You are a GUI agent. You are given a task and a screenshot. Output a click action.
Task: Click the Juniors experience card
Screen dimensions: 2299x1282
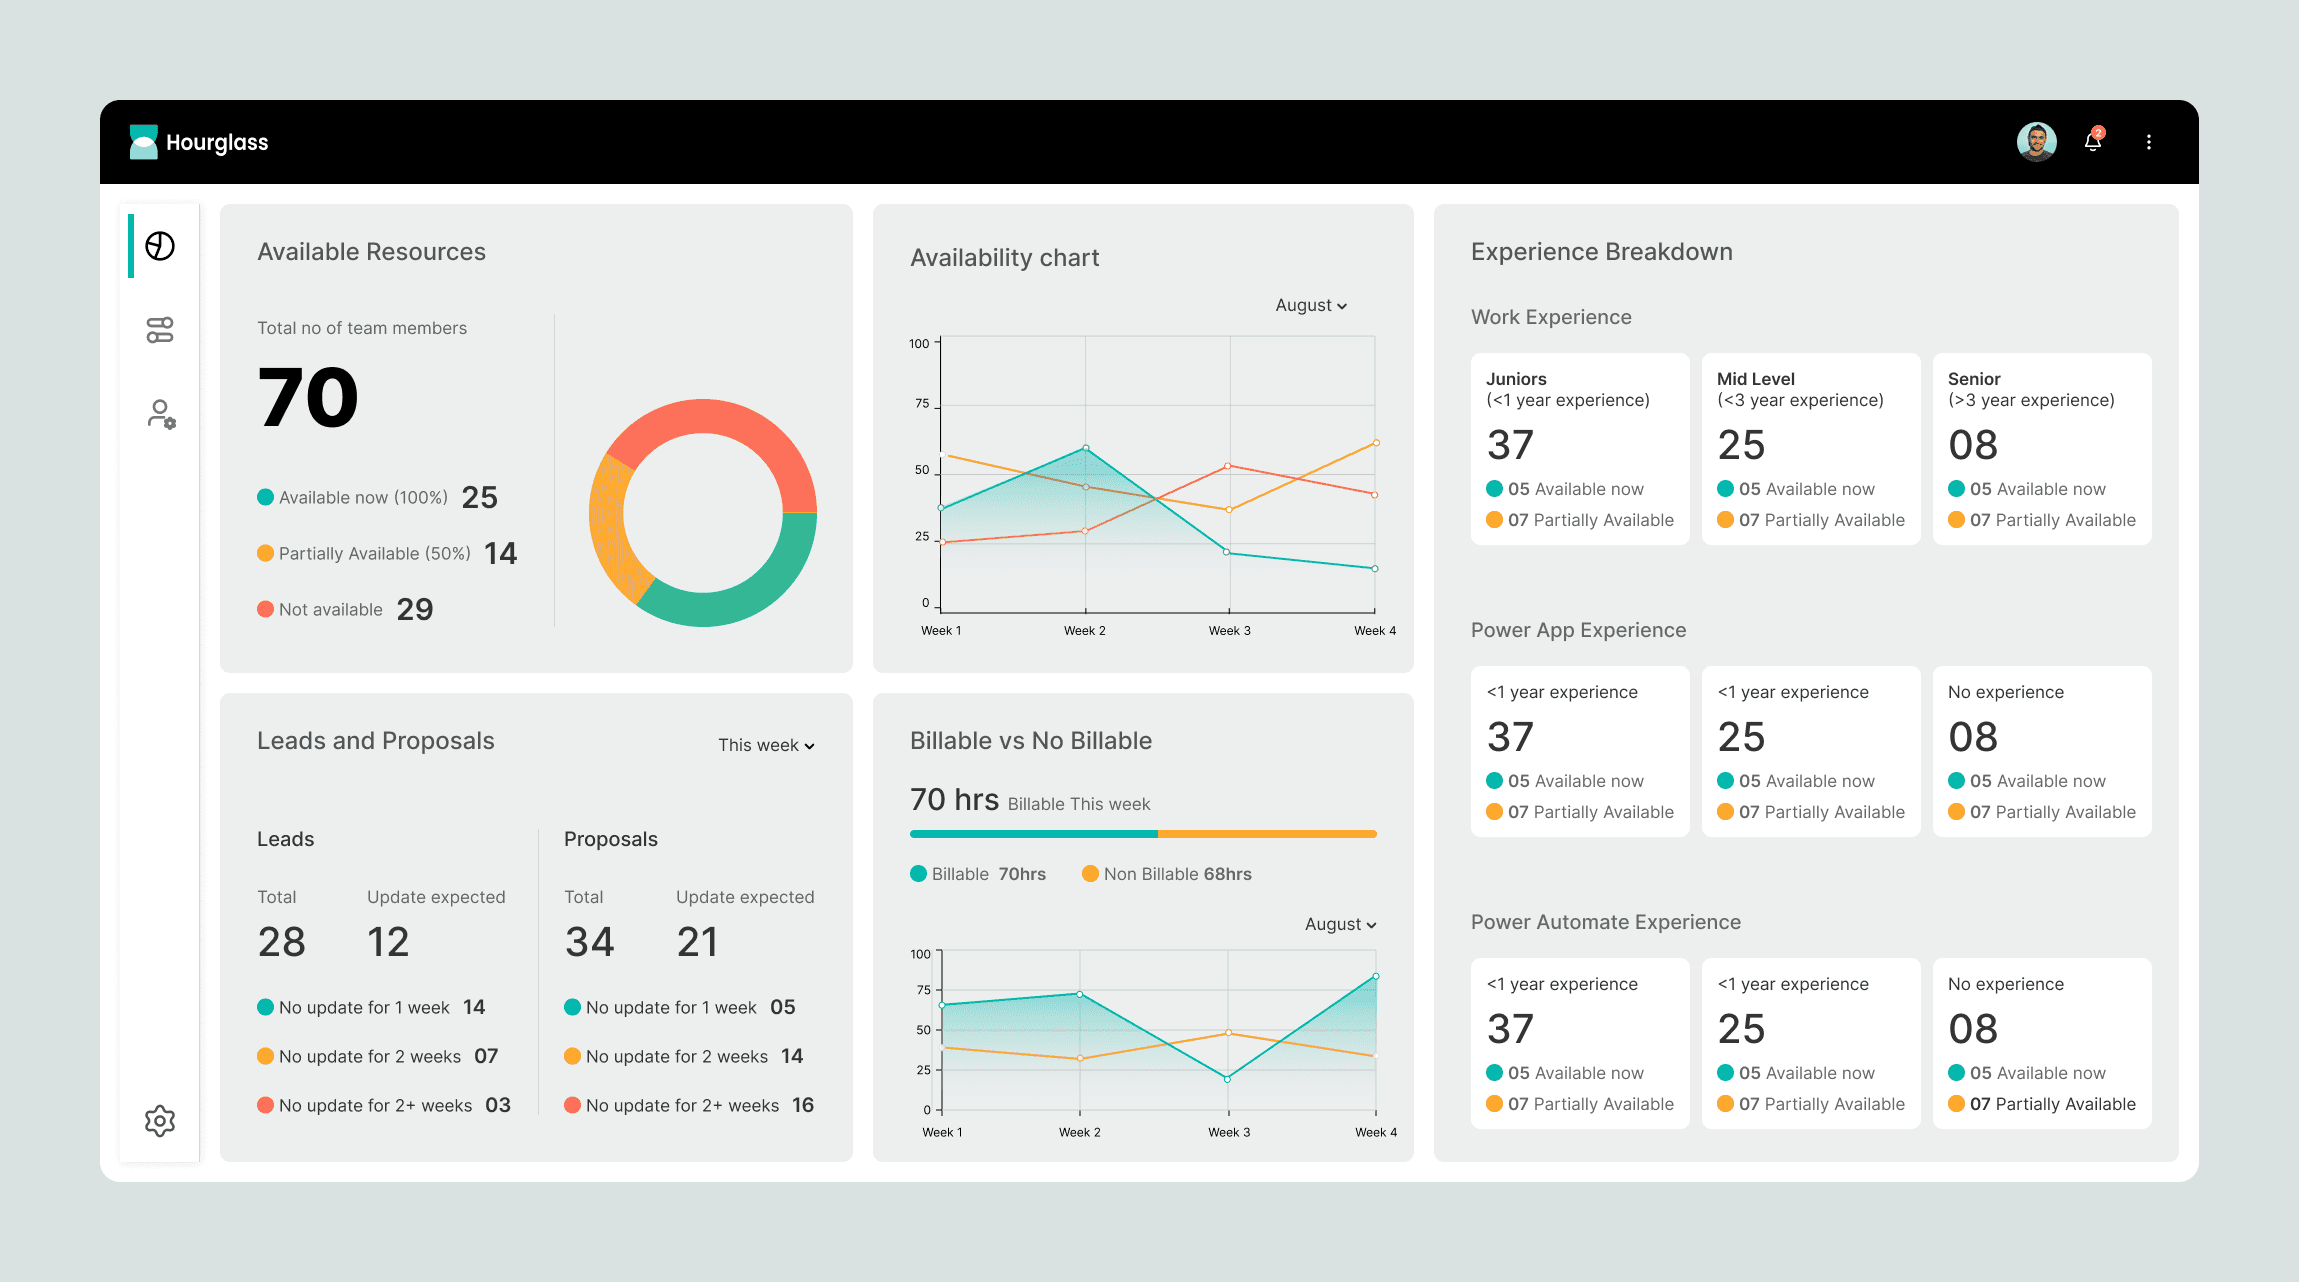(x=1579, y=449)
